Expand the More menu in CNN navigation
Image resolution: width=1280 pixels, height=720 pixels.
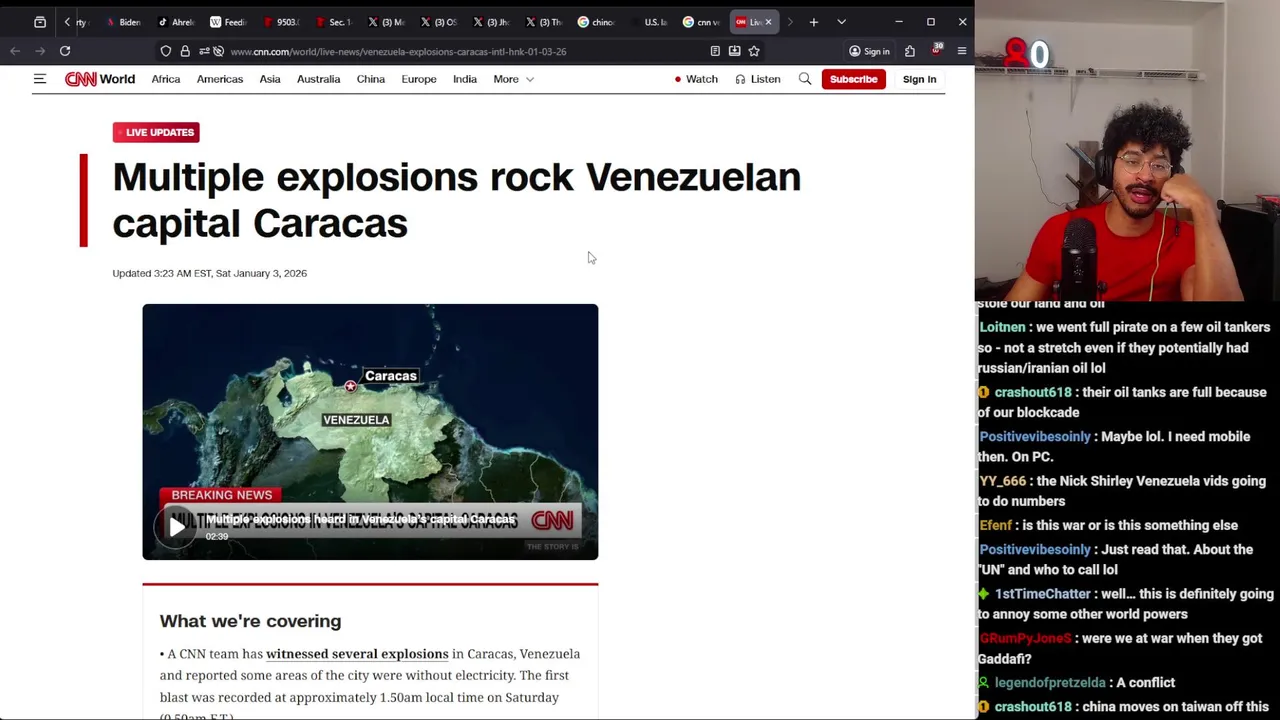(x=513, y=79)
